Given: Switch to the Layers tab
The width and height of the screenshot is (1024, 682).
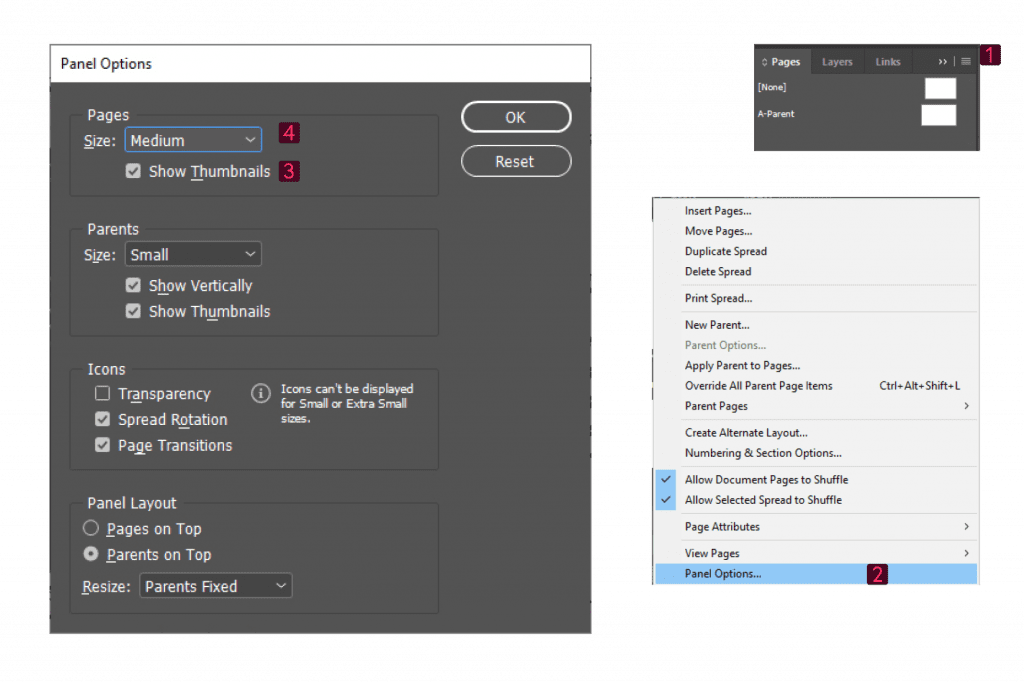Looking at the screenshot, I should pyautogui.click(x=837, y=61).
